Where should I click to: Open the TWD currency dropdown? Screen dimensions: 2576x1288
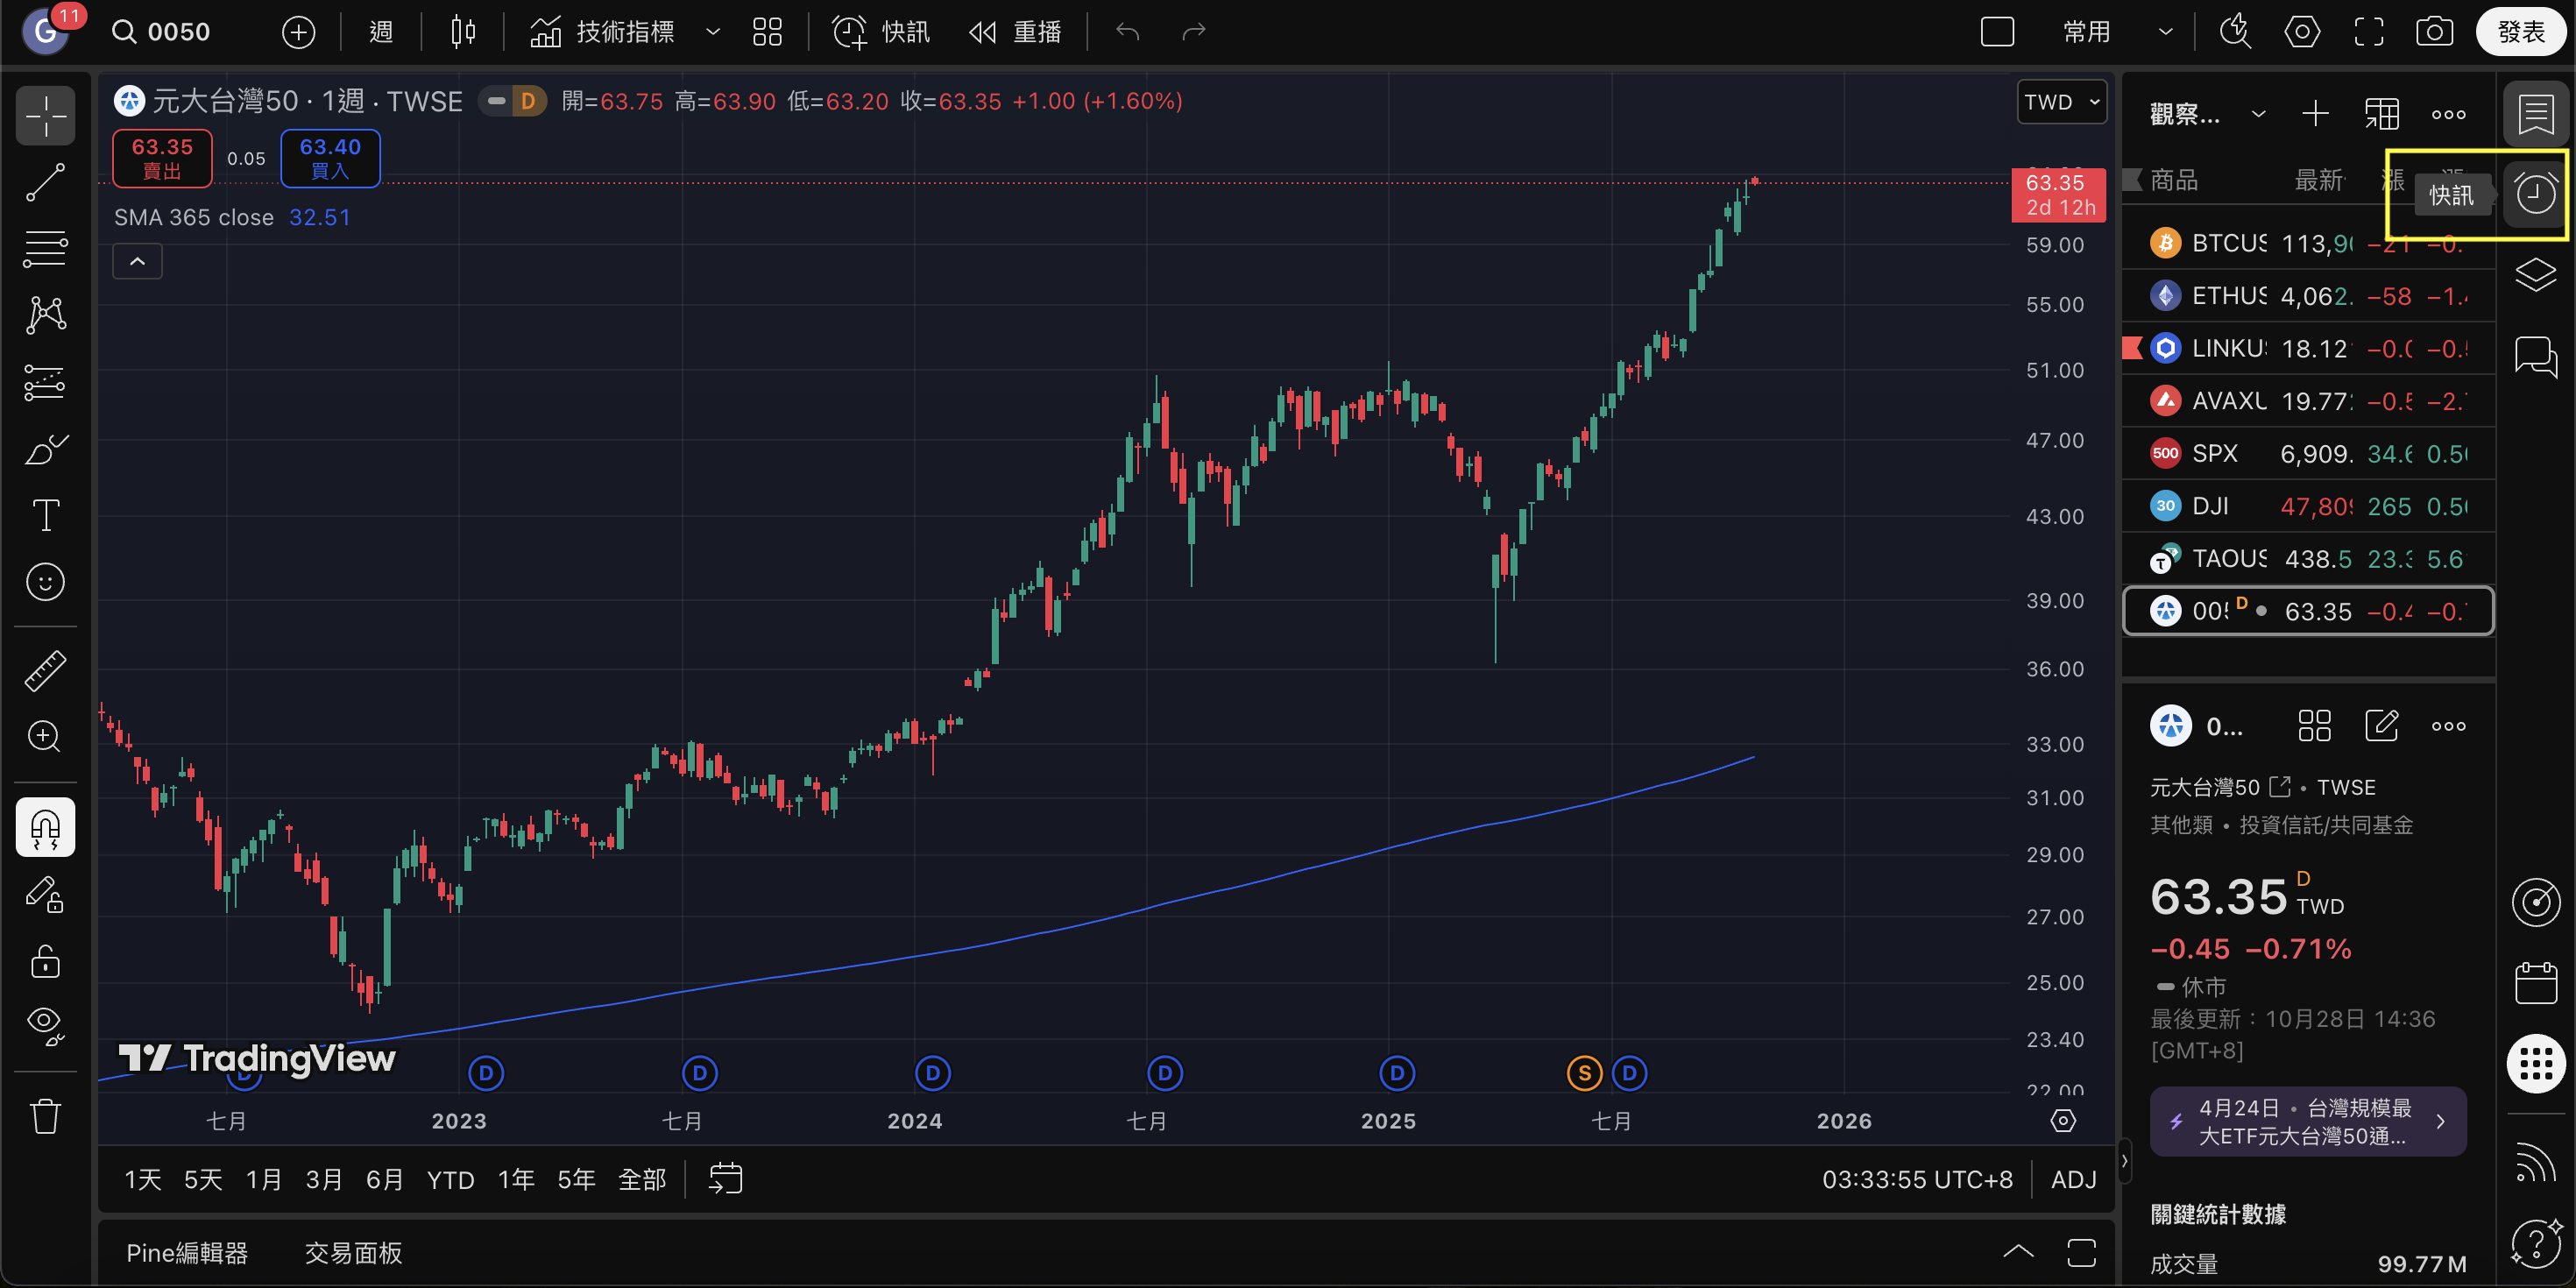click(x=2061, y=102)
